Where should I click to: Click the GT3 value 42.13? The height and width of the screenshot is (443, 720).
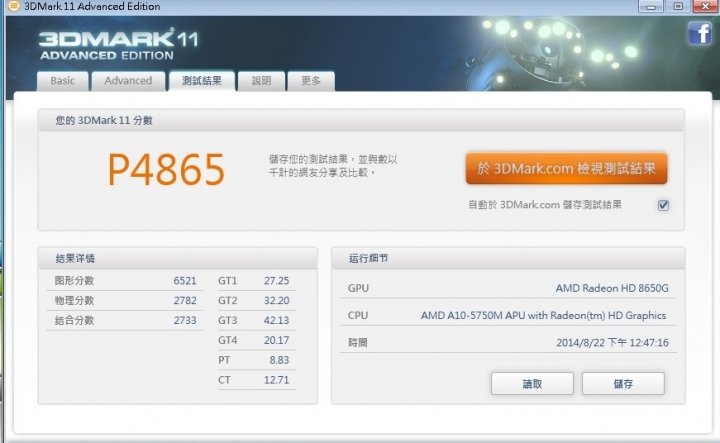click(x=276, y=320)
